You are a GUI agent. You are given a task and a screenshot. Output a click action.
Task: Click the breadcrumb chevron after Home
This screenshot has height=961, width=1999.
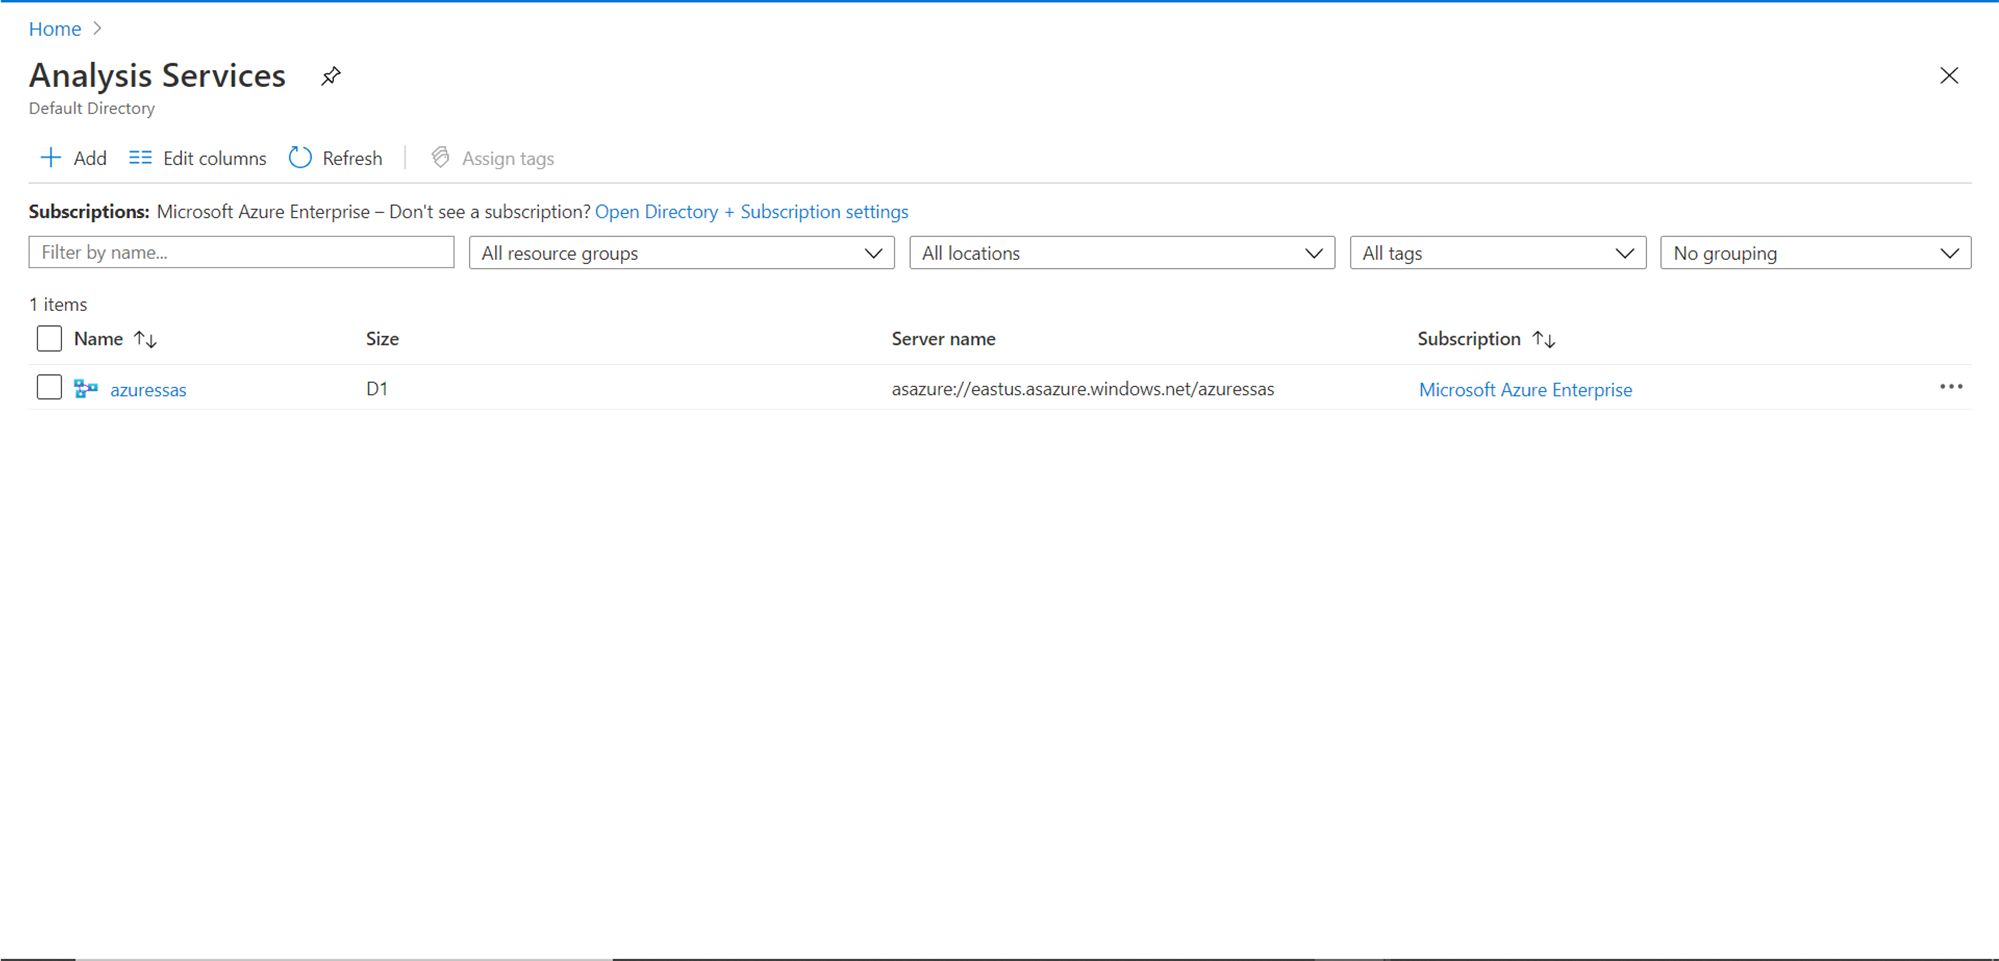coord(97,29)
